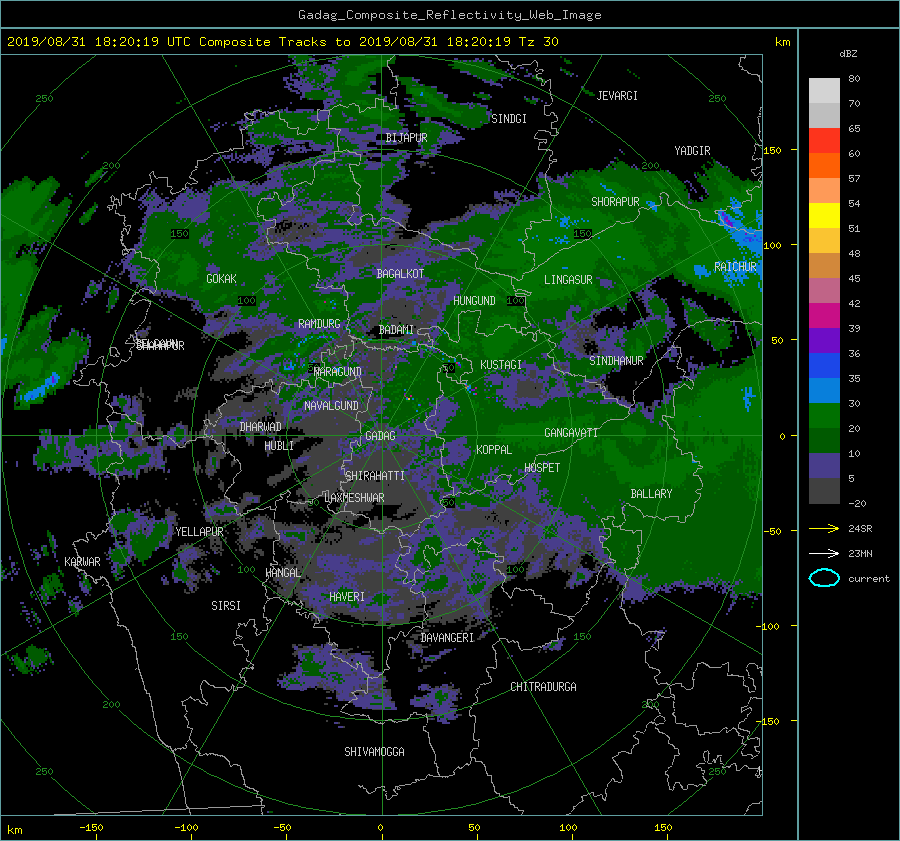900x841 pixels.
Task: Click the white 23MN arrow legend icon
Action: point(824,553)
